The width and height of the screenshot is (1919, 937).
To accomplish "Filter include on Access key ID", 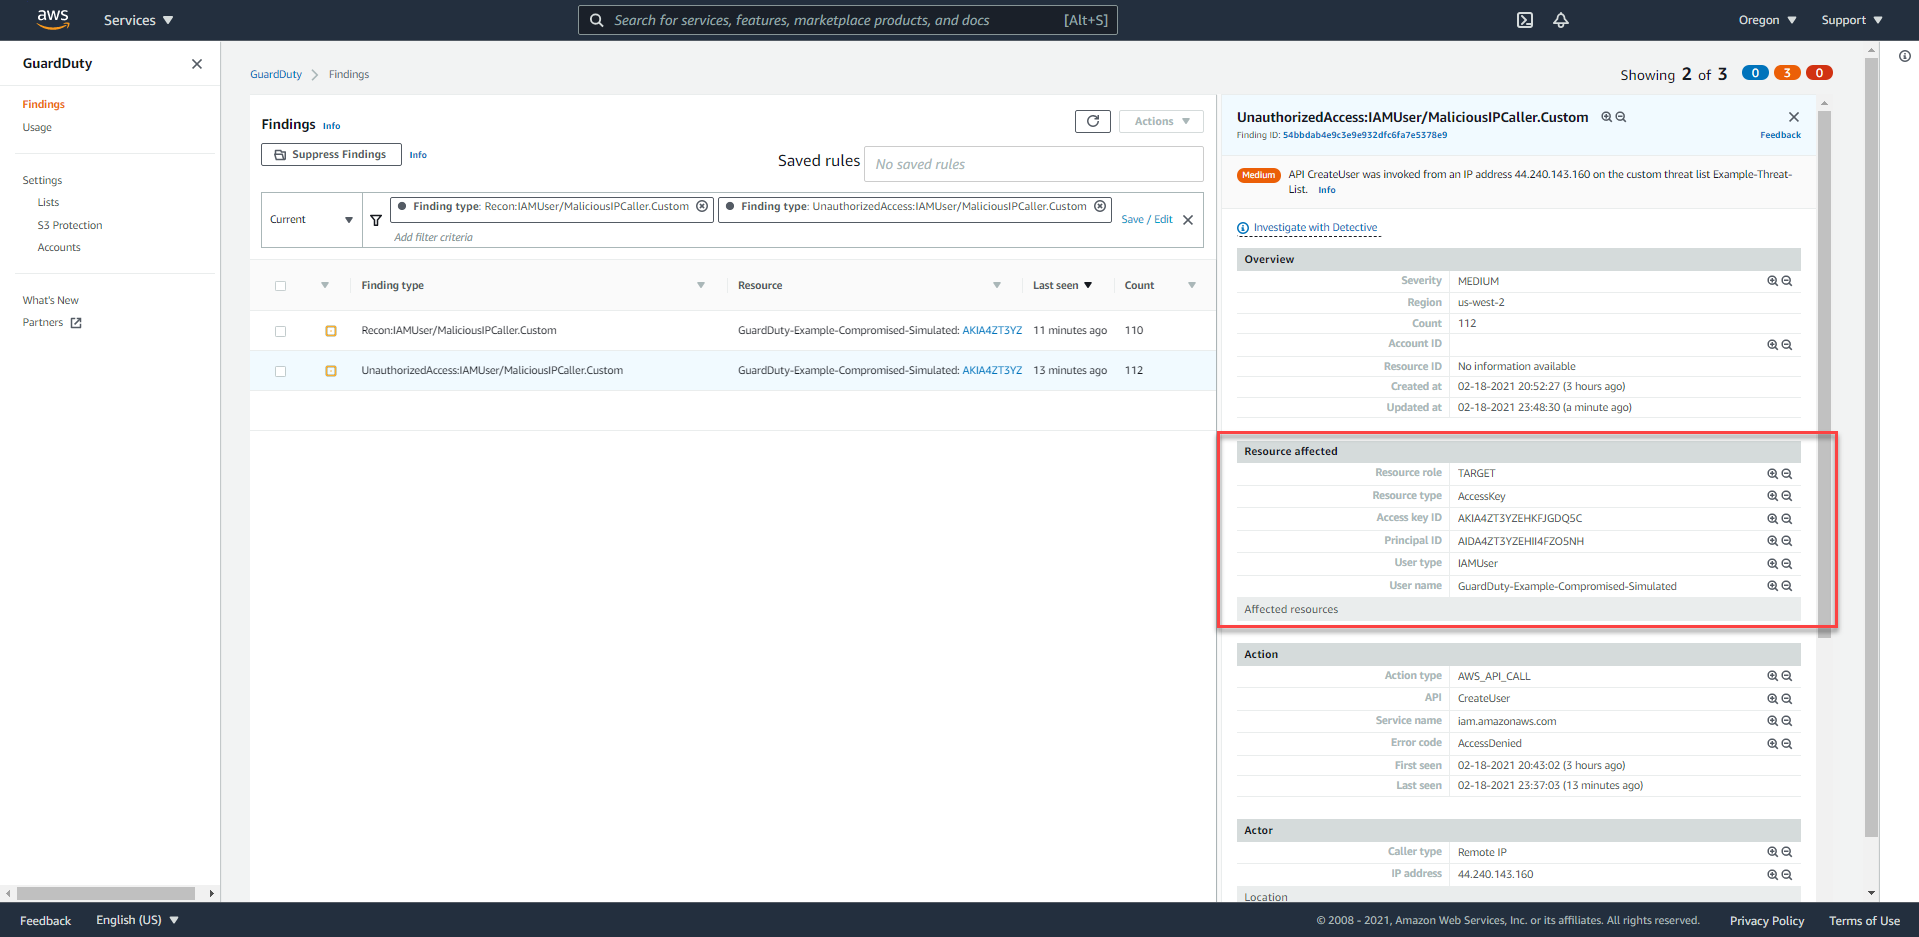I will 1772,519.
